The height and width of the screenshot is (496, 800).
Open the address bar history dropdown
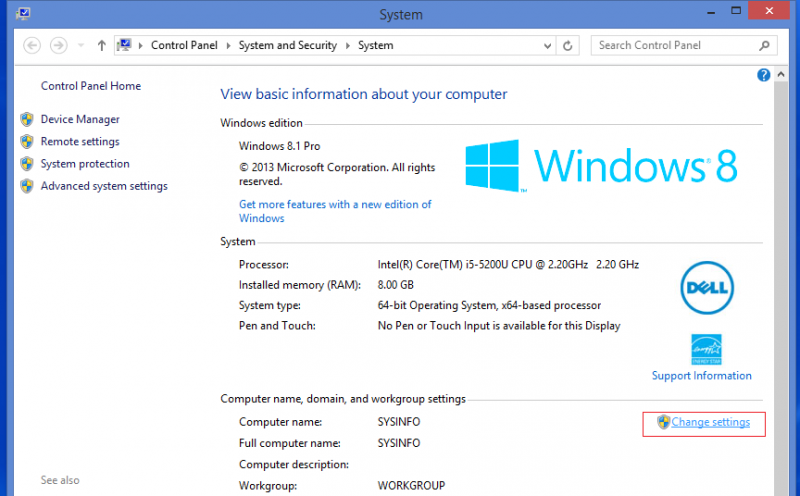(547, 46)
